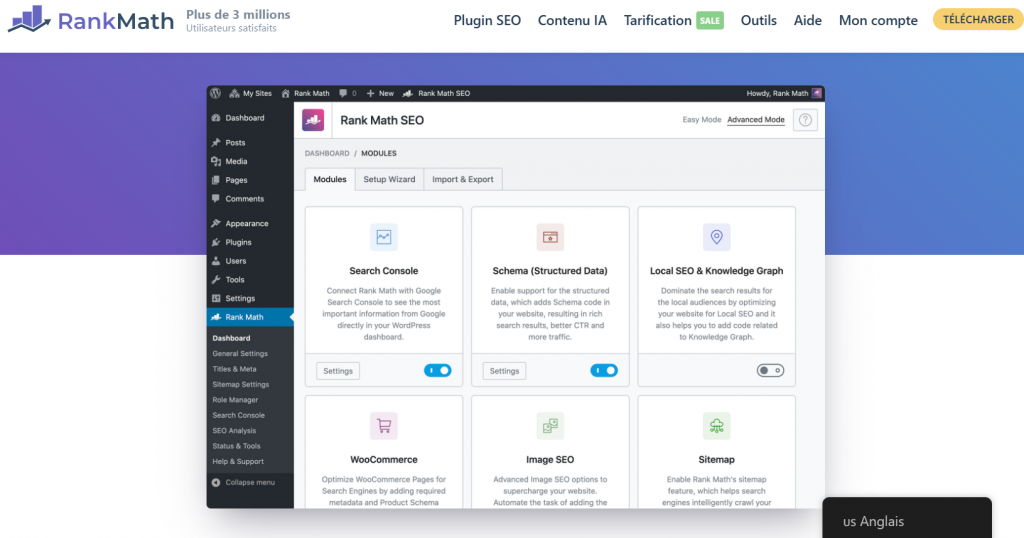Click the Schema structured data icon
The height and width of the screenshot is (538, 1024).
click(550, 237)
